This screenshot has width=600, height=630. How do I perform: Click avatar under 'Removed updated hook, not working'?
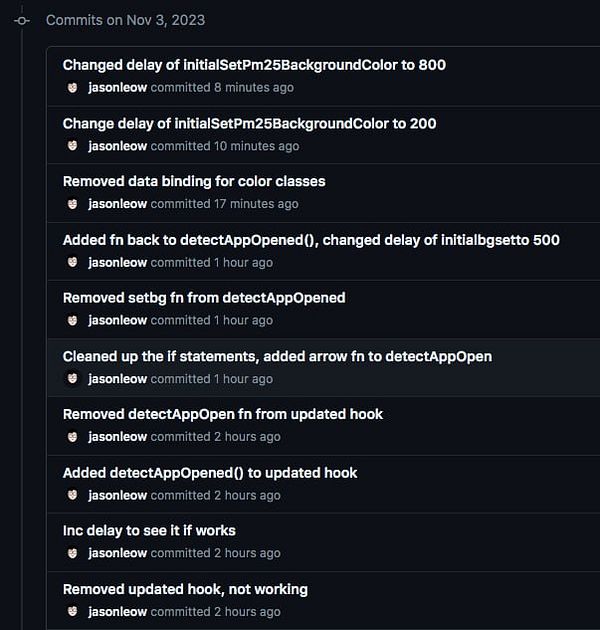coord(72,612)
